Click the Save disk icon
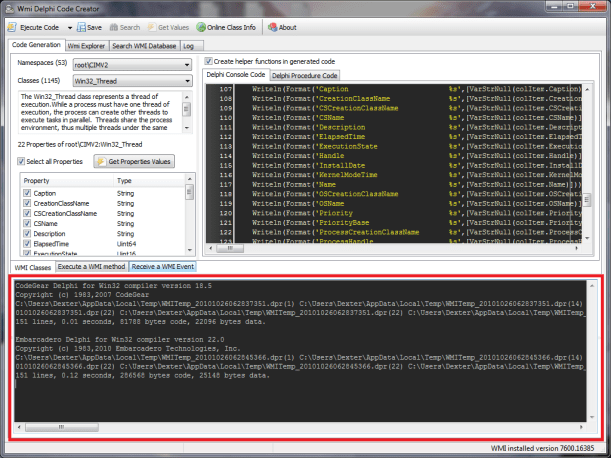The image size is (611, 458). tap(80, 27)
